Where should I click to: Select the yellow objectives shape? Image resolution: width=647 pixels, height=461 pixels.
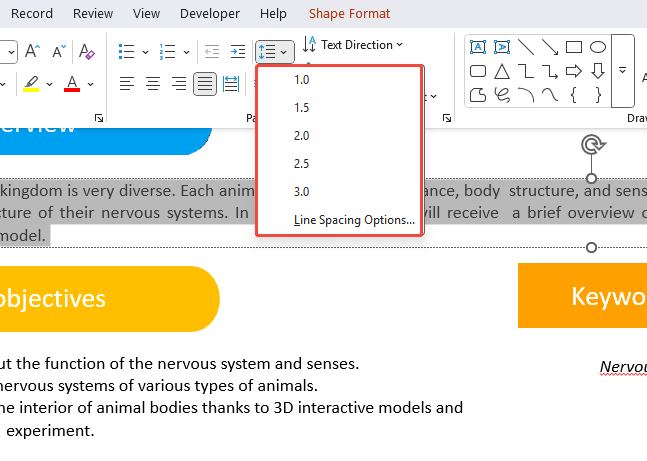(110, 299)
